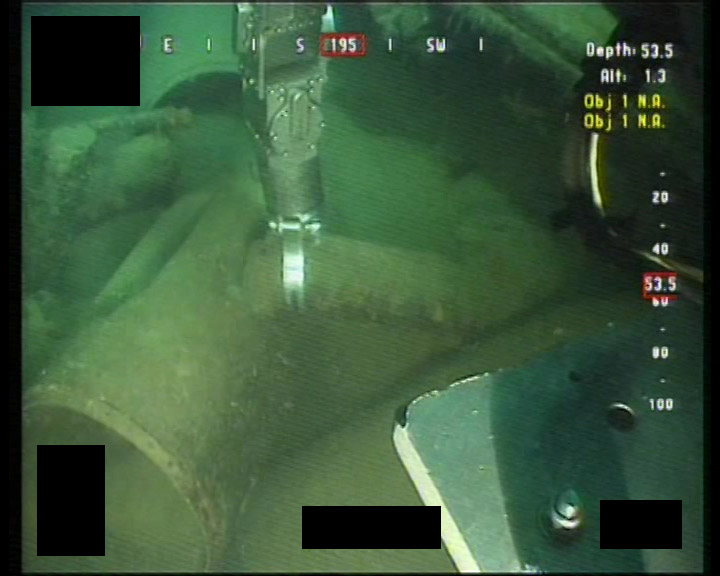Click the Depth: 53.5 readout

630,51
